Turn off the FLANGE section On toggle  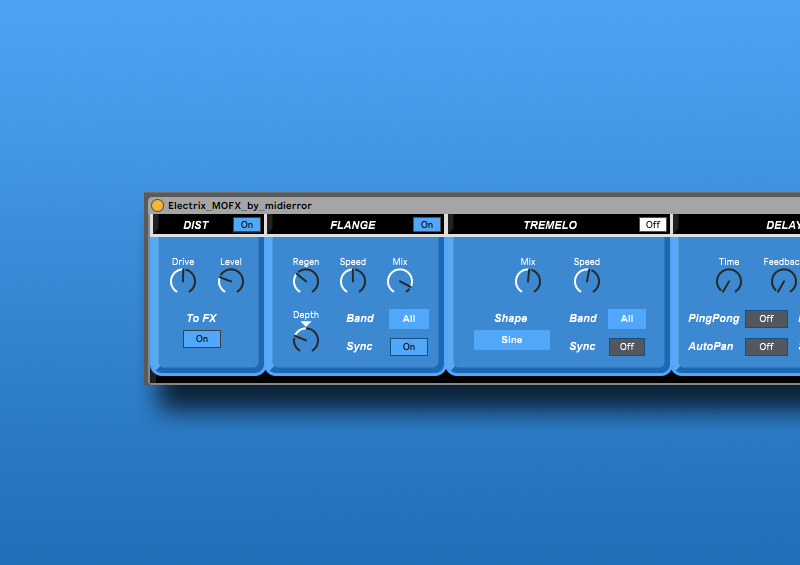[427, 225]
